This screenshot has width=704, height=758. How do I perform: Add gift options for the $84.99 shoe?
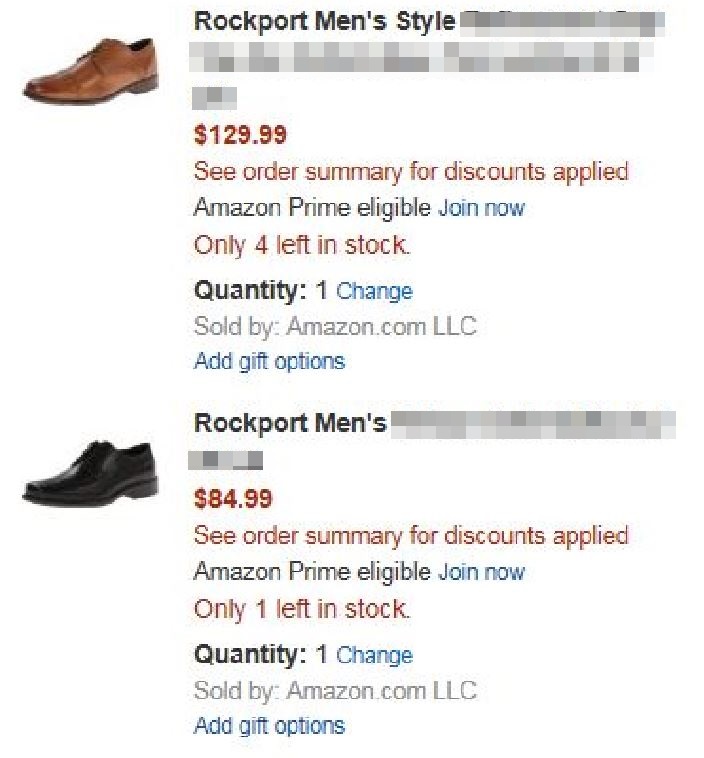coord(269,725)
